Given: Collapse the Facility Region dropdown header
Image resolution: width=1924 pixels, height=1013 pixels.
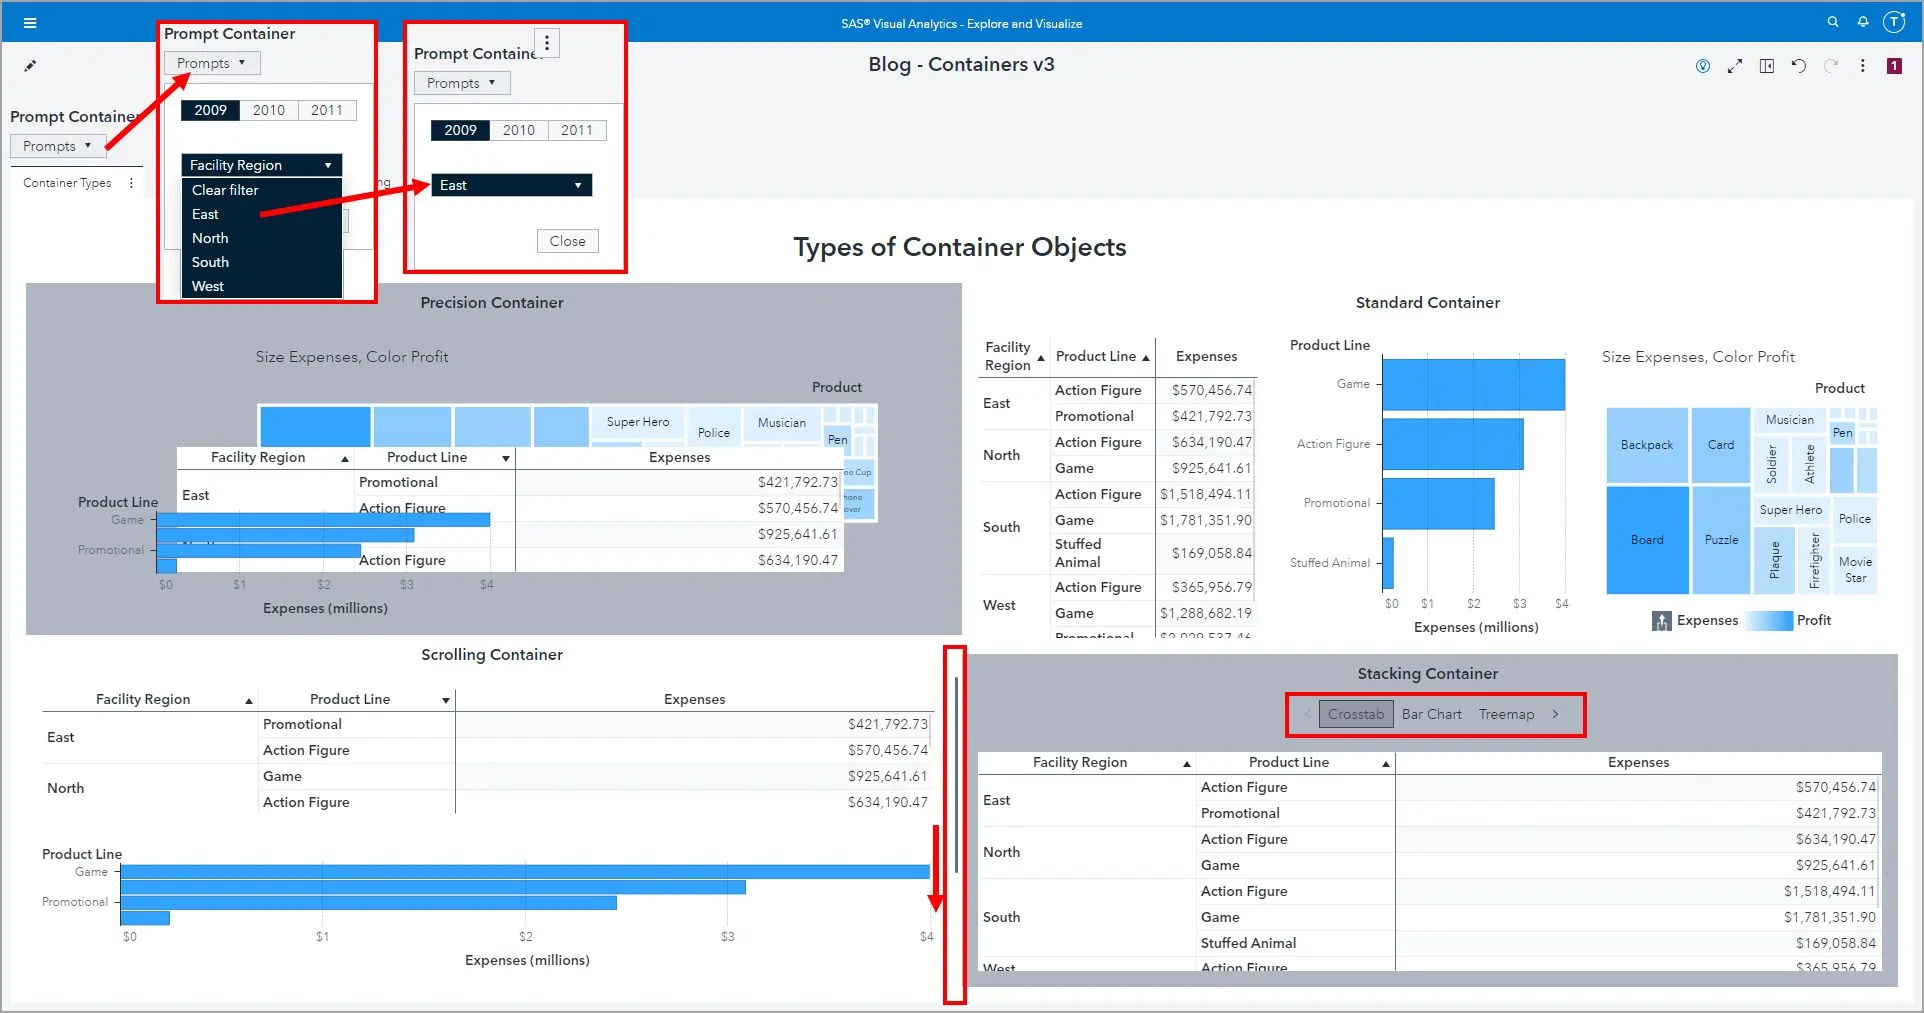Looking at the screenshot, I should pos(261,165).
